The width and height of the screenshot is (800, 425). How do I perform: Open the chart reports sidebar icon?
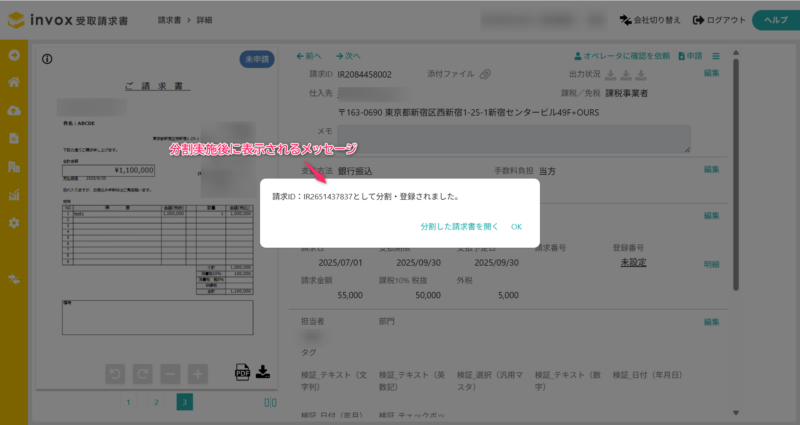coord(14,194)
